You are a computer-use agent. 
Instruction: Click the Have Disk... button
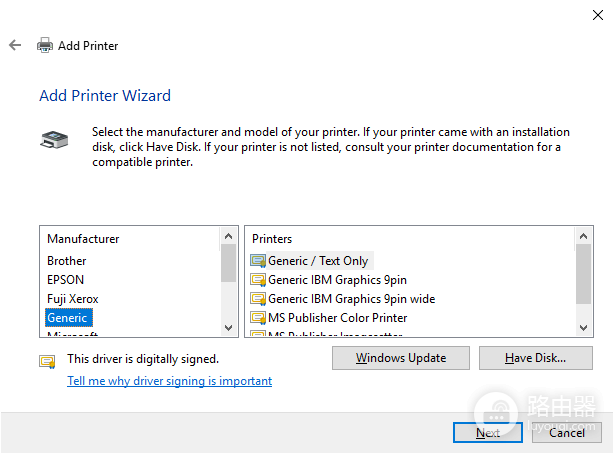[x=535, y=358]
